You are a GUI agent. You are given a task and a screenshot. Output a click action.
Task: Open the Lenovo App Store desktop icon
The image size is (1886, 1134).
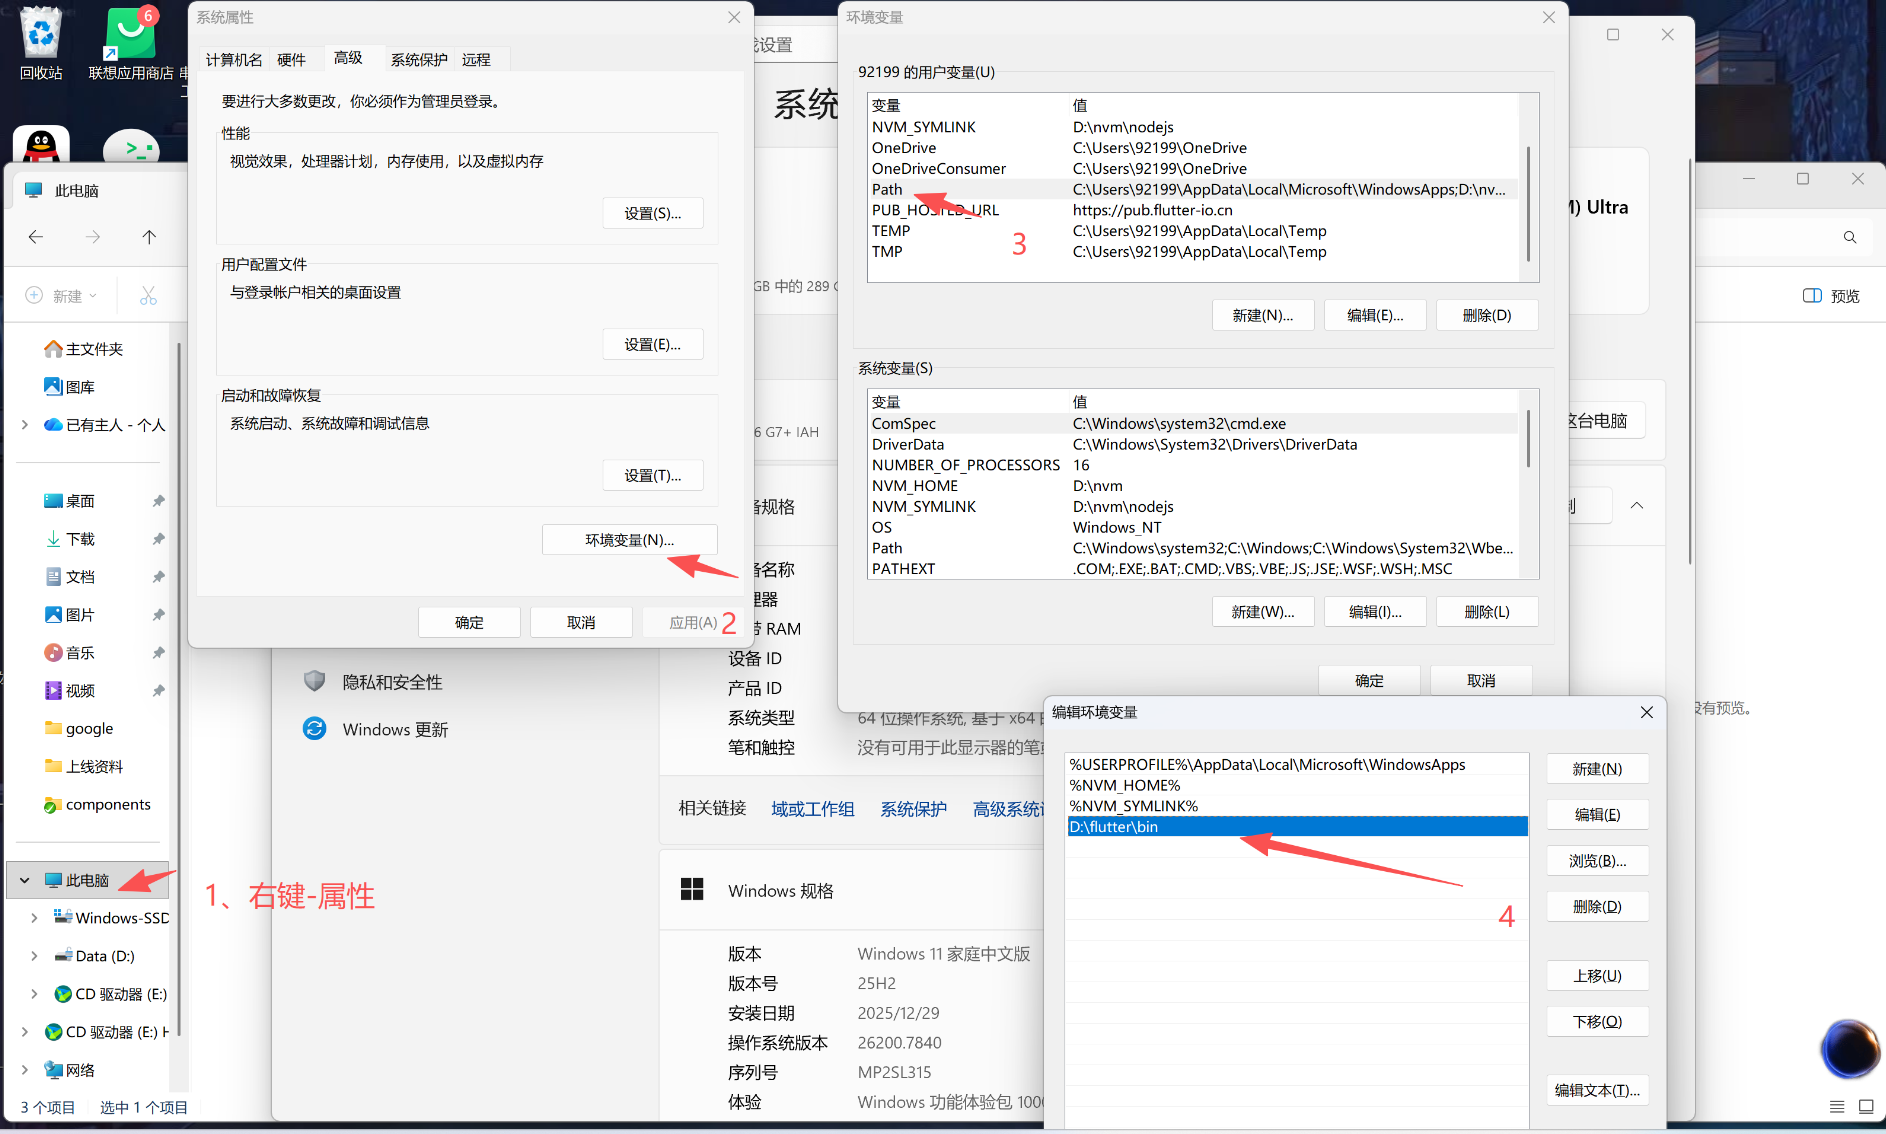point(130,45)
